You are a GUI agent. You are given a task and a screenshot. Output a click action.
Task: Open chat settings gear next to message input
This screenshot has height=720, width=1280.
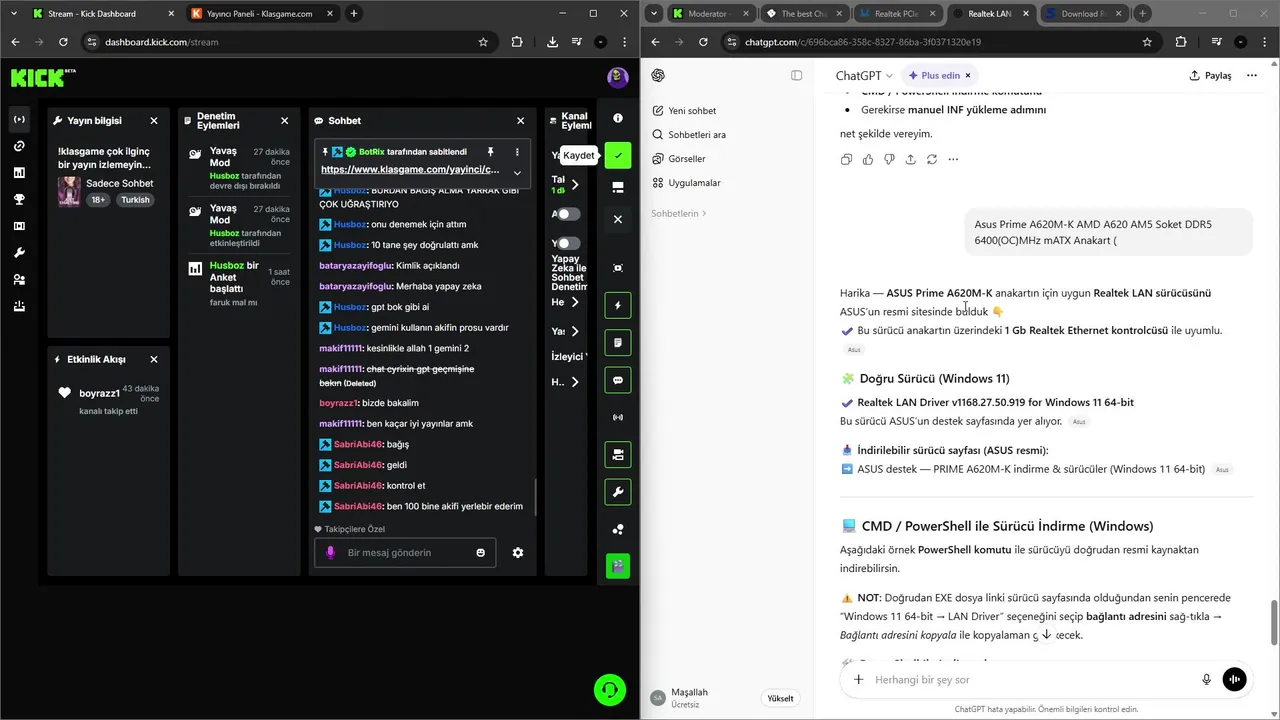pyautogui.click(x=518, y=553)
